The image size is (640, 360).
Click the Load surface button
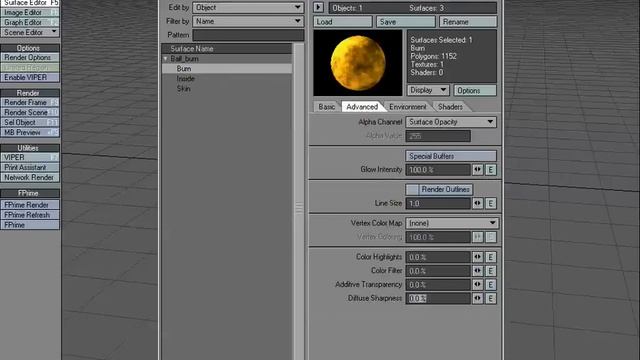pos(343,22)
